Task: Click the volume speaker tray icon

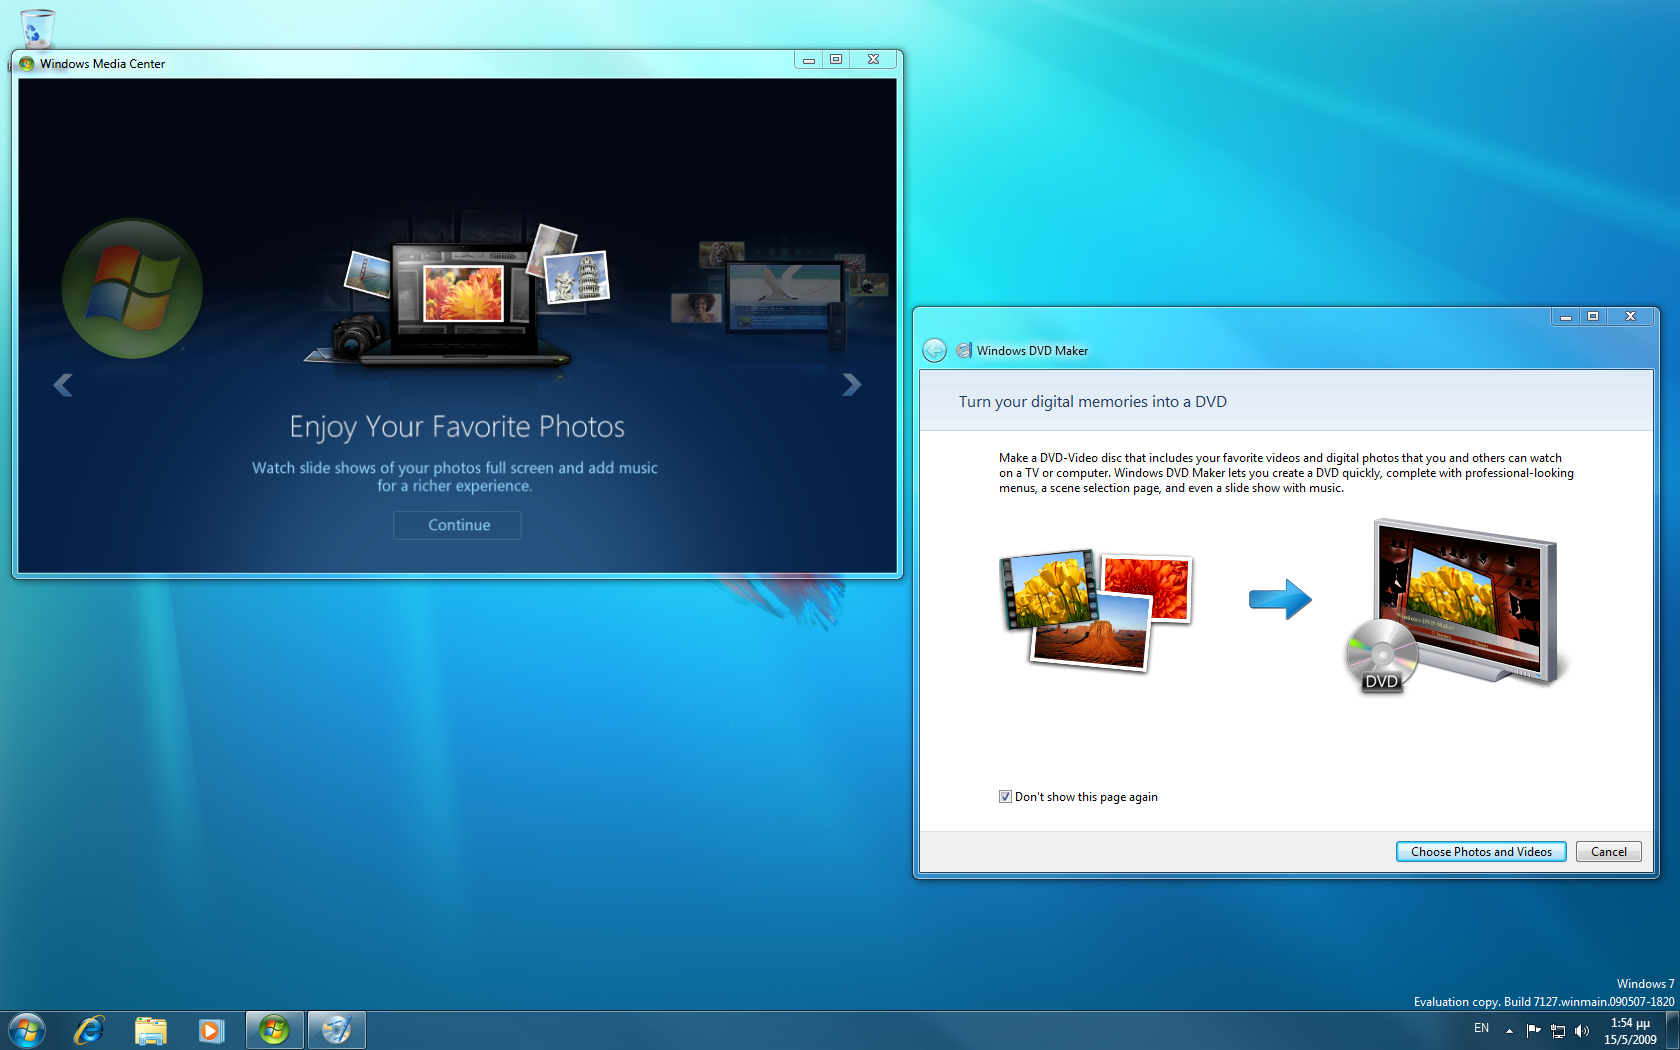Action: tap(1581, 1031)
